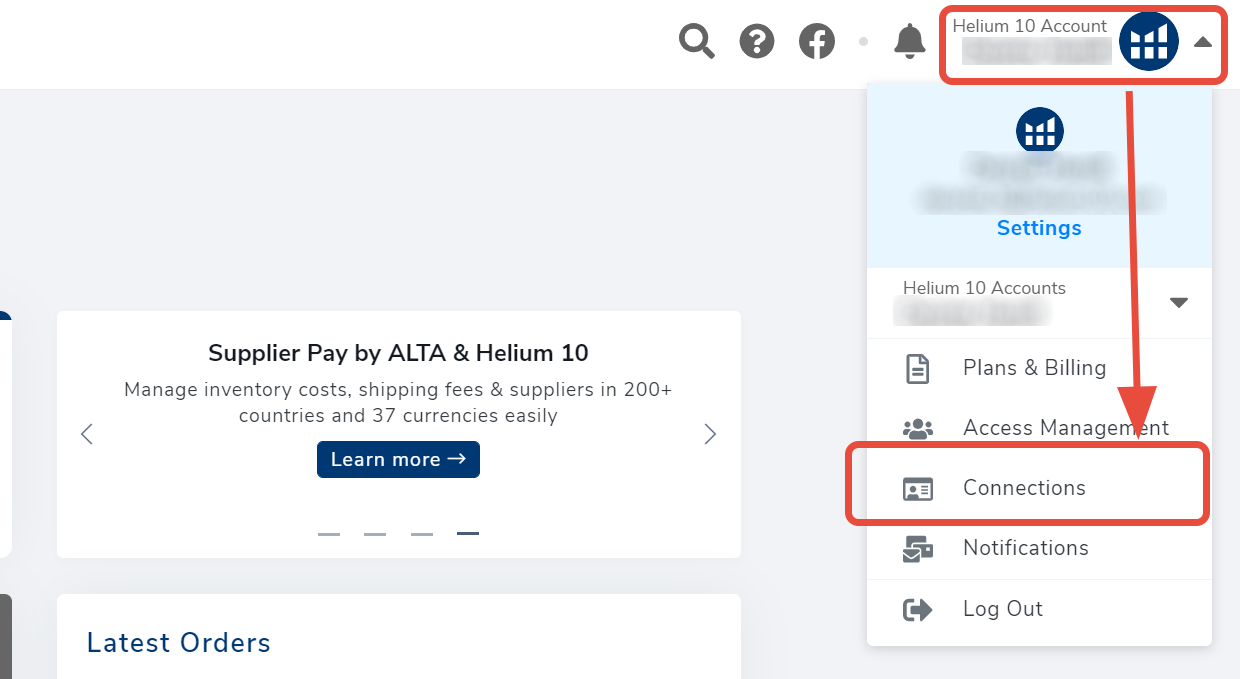
Task: Click the first carousel indicator dot
Action: (x=328, y=534)
